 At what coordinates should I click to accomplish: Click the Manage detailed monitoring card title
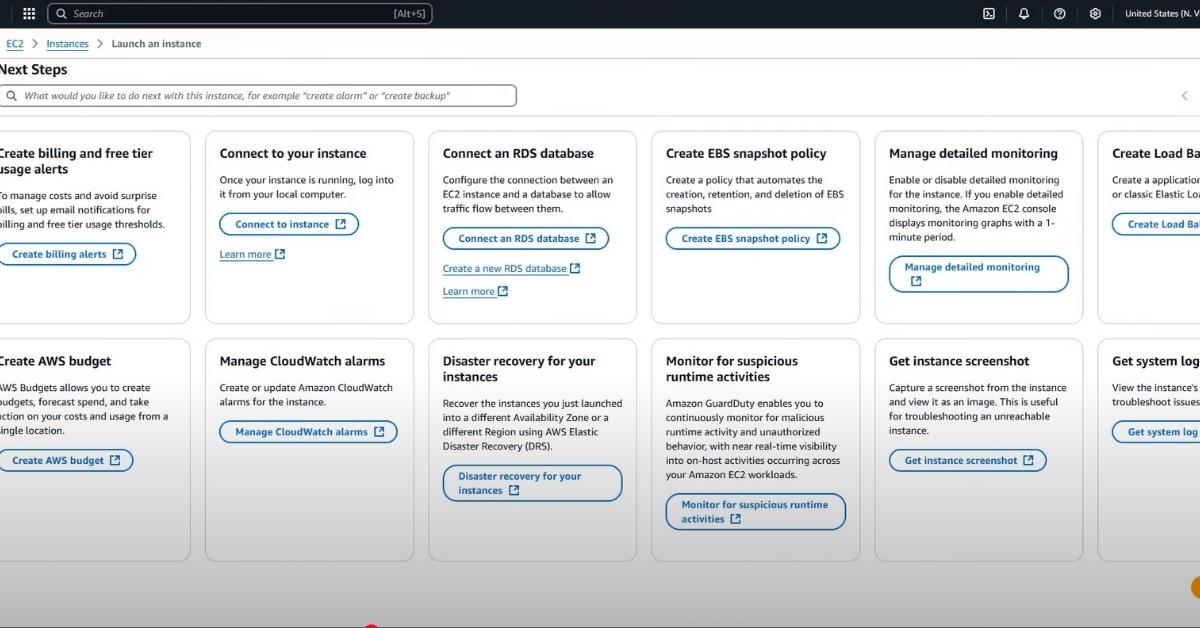pyautogui.click(x=973, y=153)
